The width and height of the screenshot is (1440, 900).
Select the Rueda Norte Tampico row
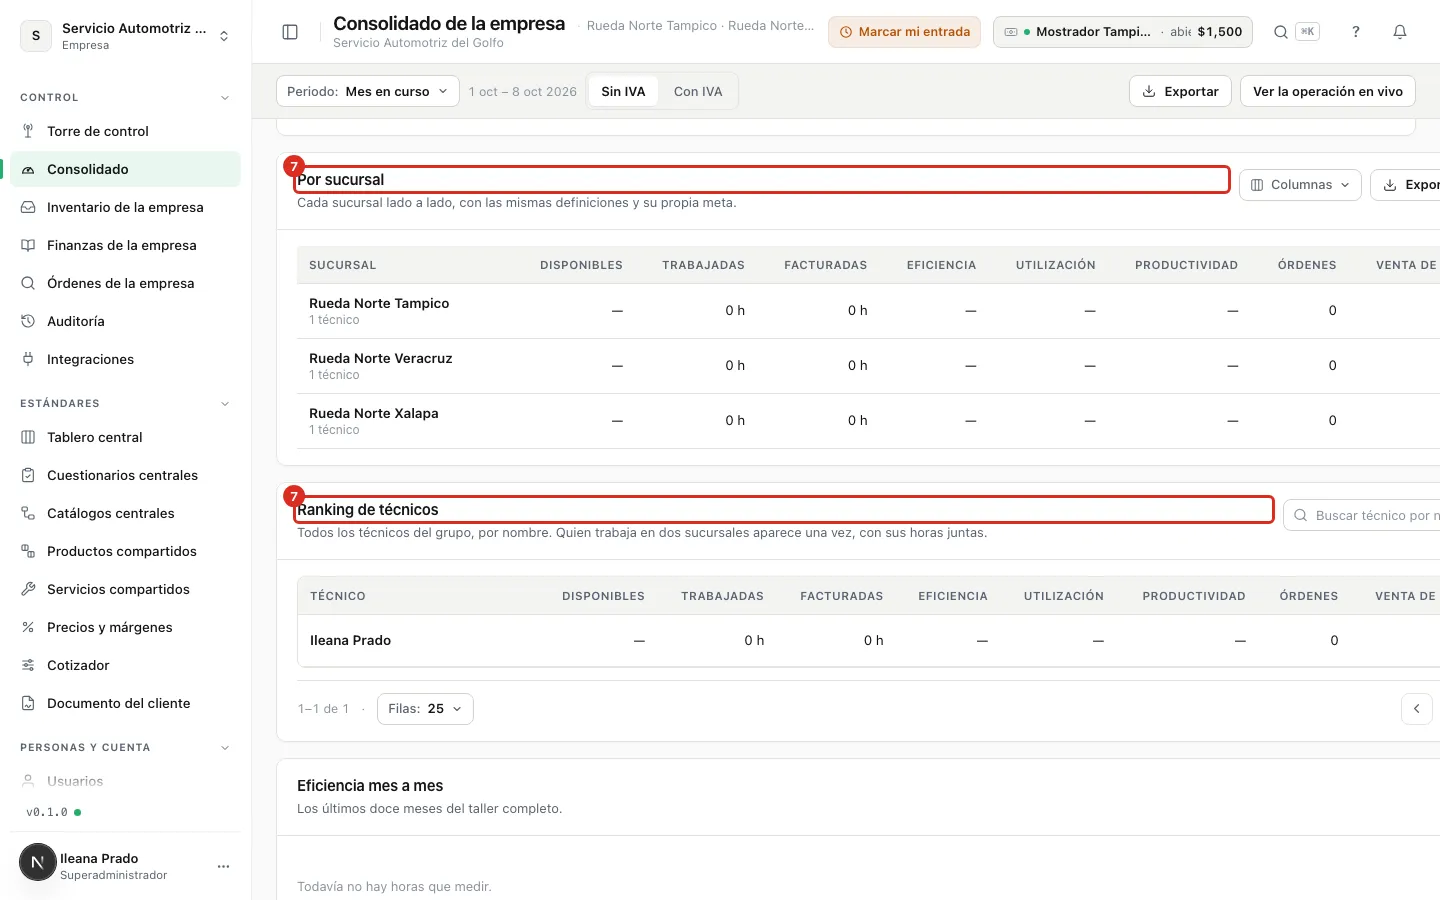tap(868, 311)
